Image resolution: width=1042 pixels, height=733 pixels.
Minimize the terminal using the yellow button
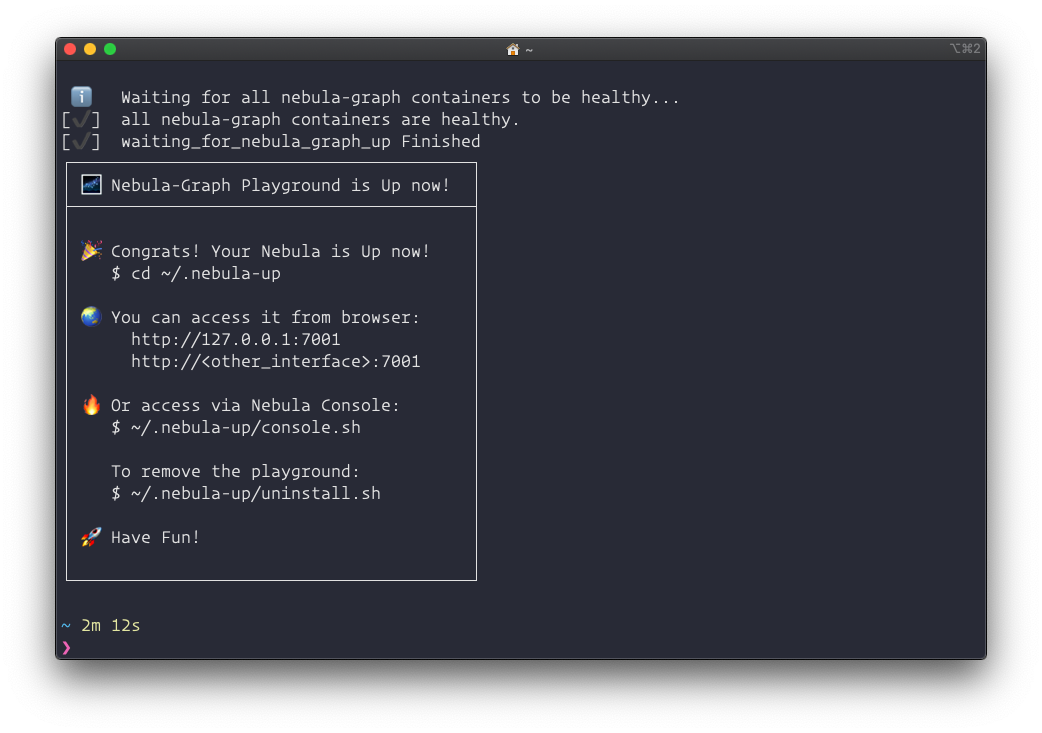point(90,49)
